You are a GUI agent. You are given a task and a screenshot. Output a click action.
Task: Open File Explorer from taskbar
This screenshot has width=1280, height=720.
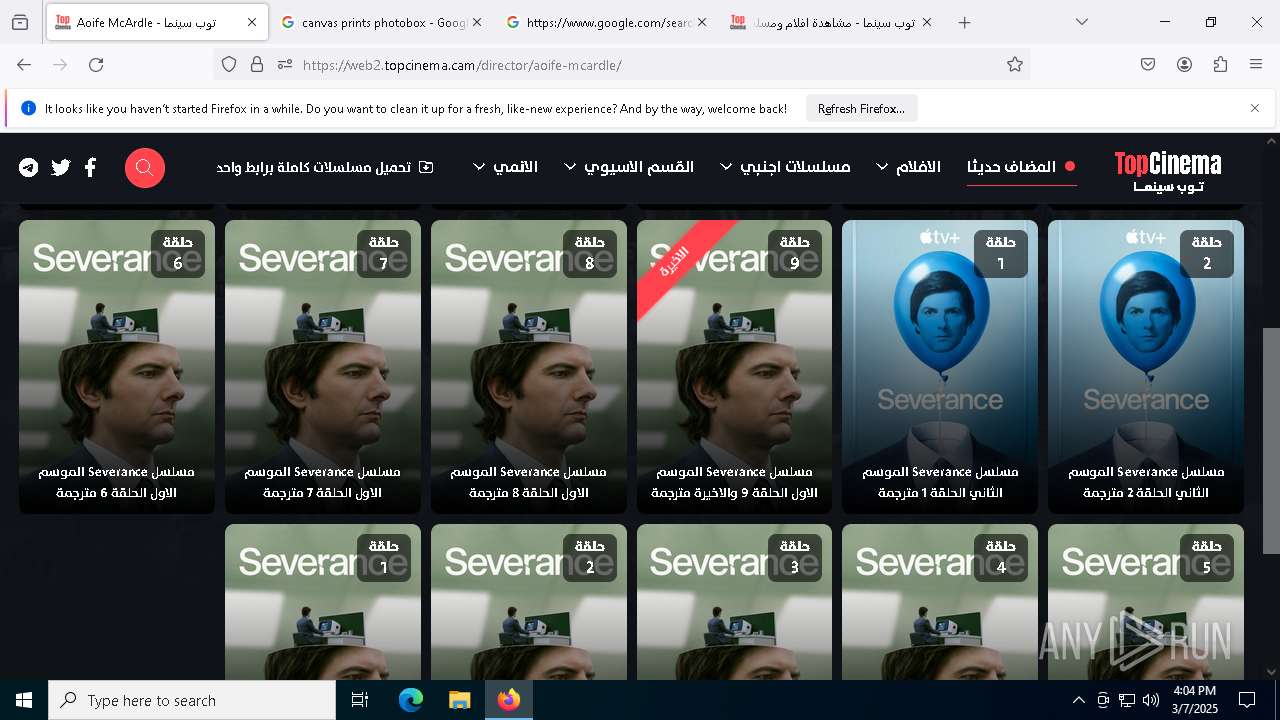[x=459, y=700]
